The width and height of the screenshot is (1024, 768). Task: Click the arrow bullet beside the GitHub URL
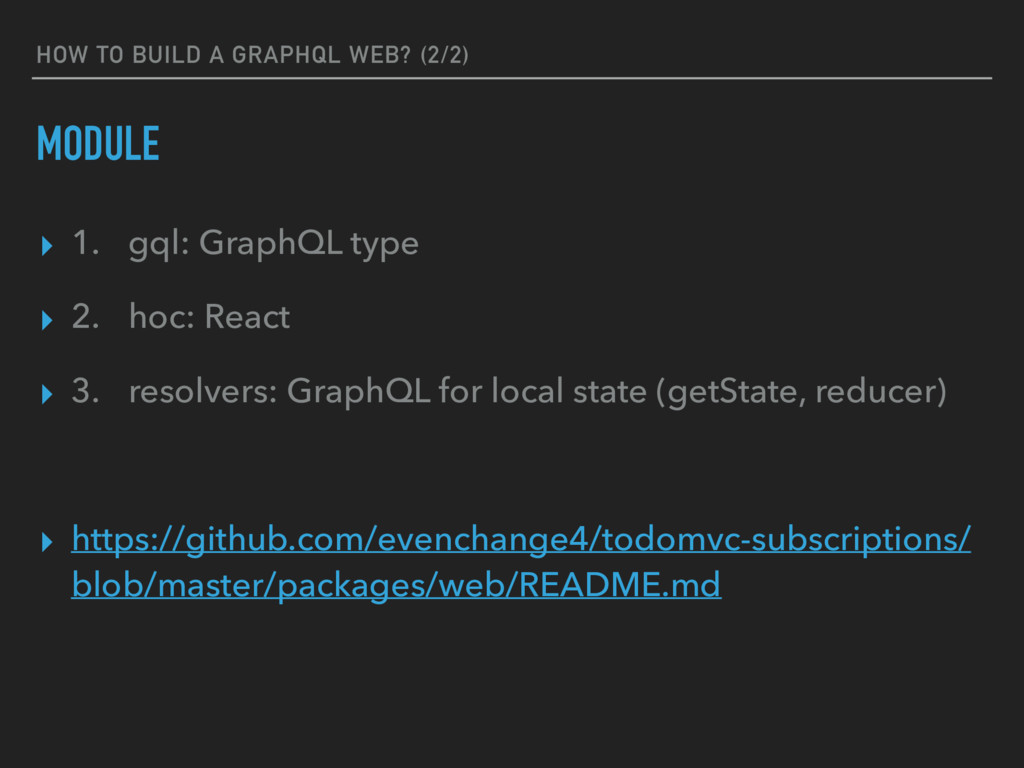46,541
